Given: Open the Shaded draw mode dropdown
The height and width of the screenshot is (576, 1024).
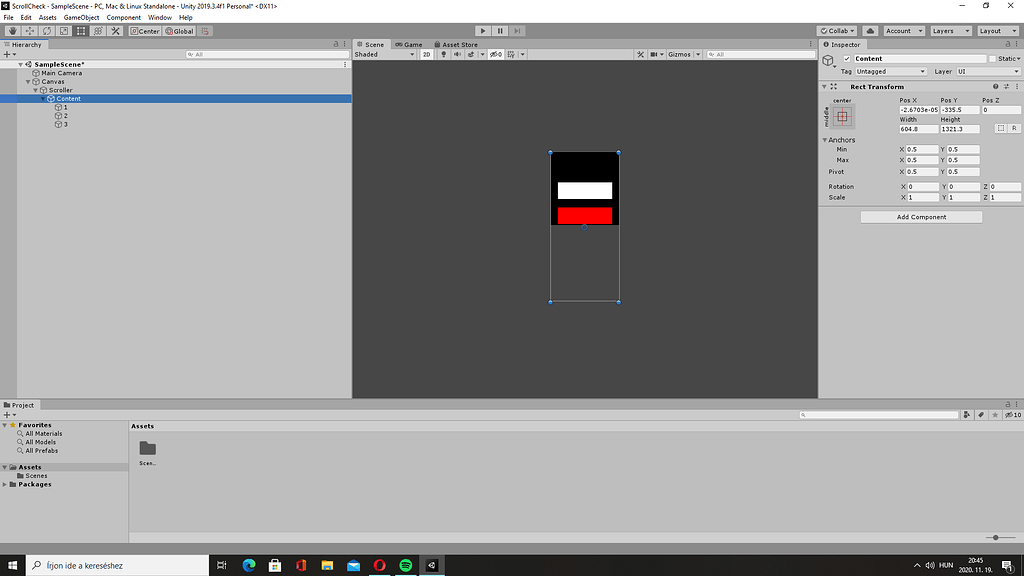Looking at the screenshot, I should (x=383, y=54).
